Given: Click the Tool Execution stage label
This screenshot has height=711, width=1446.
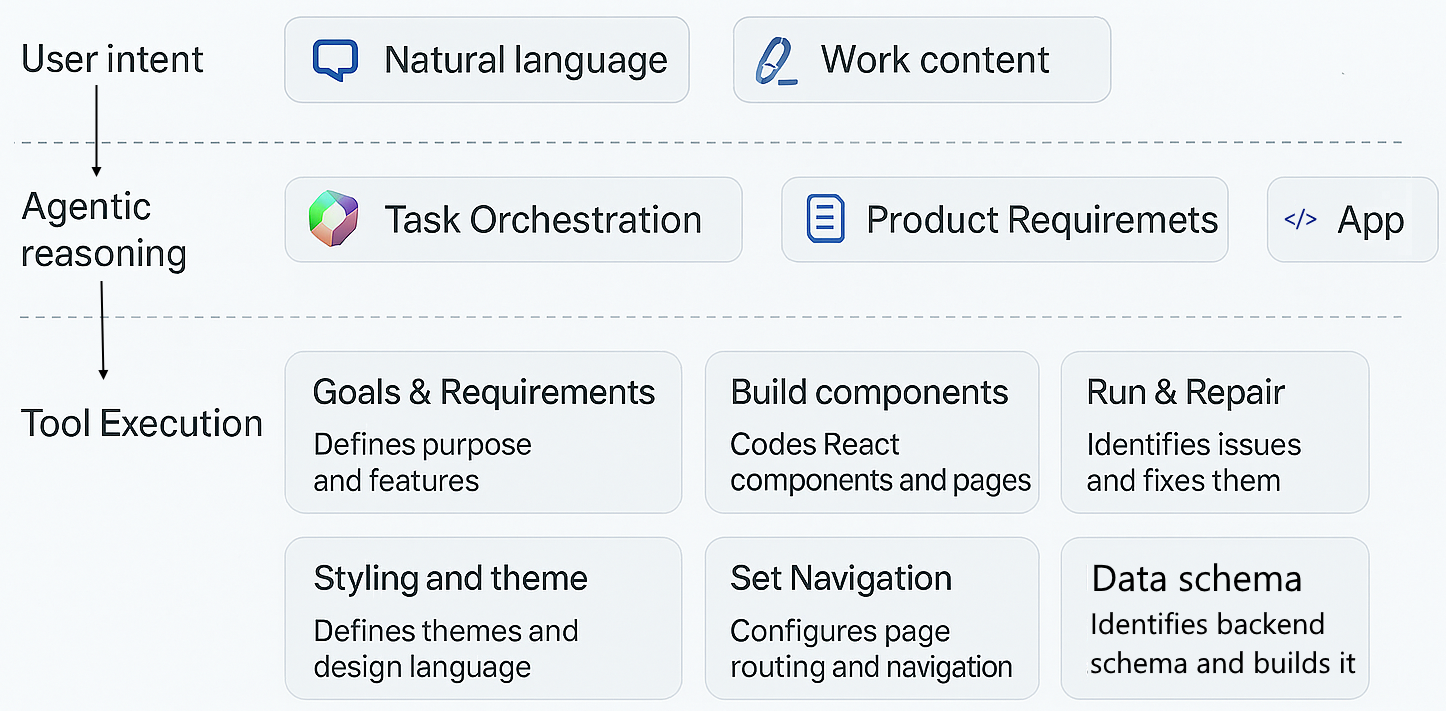Looking at the screenshot, I should [x=142, y=424].
